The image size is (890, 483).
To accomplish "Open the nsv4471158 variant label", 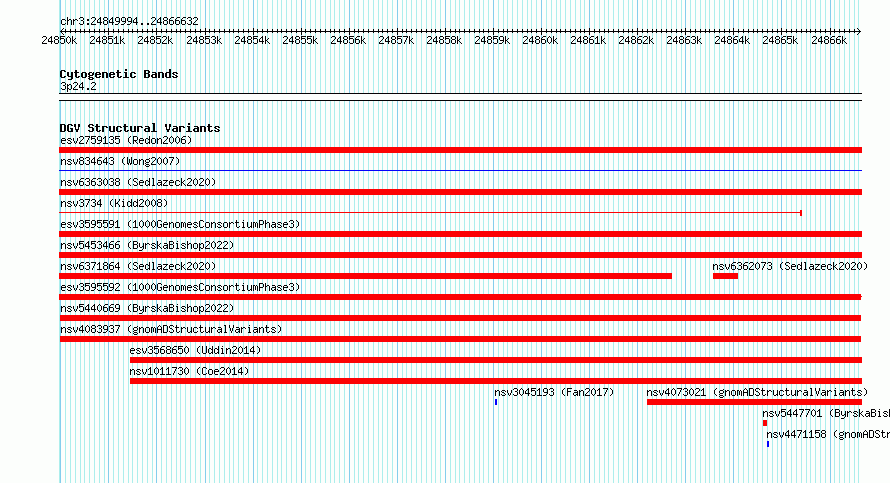I will point(828,434).
